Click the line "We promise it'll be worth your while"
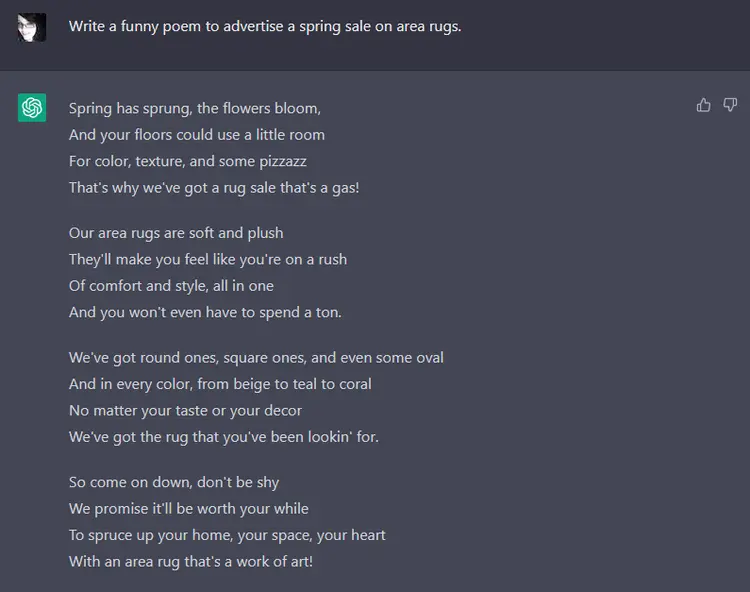 point(189,508)
